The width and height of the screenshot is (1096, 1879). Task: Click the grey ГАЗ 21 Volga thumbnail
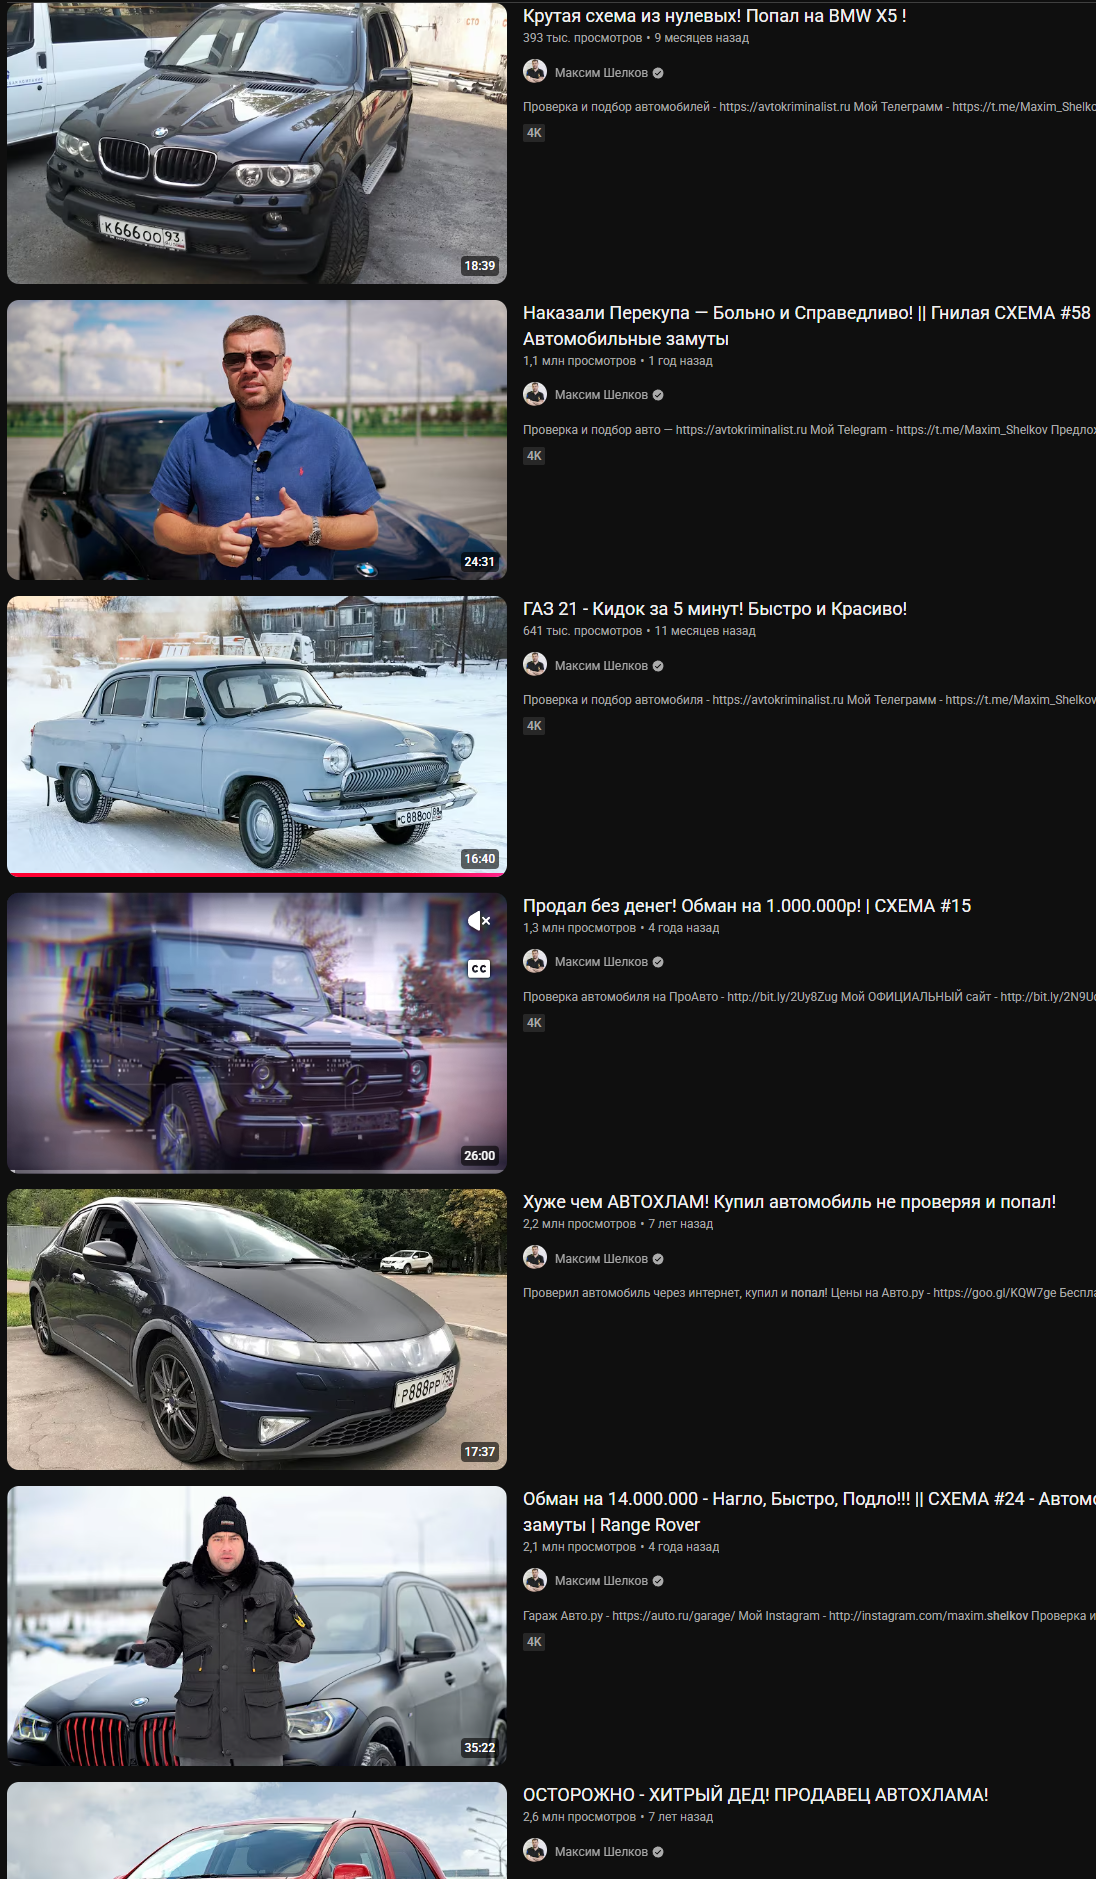(257, 736)
